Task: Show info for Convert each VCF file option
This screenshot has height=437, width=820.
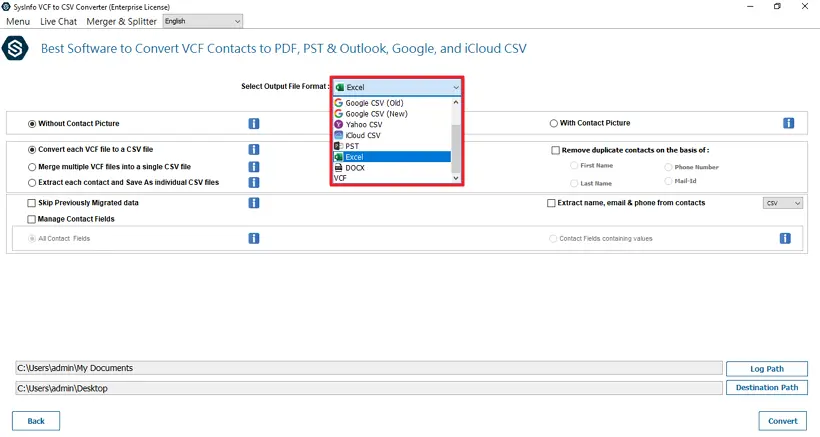Action: coord(254,150)
